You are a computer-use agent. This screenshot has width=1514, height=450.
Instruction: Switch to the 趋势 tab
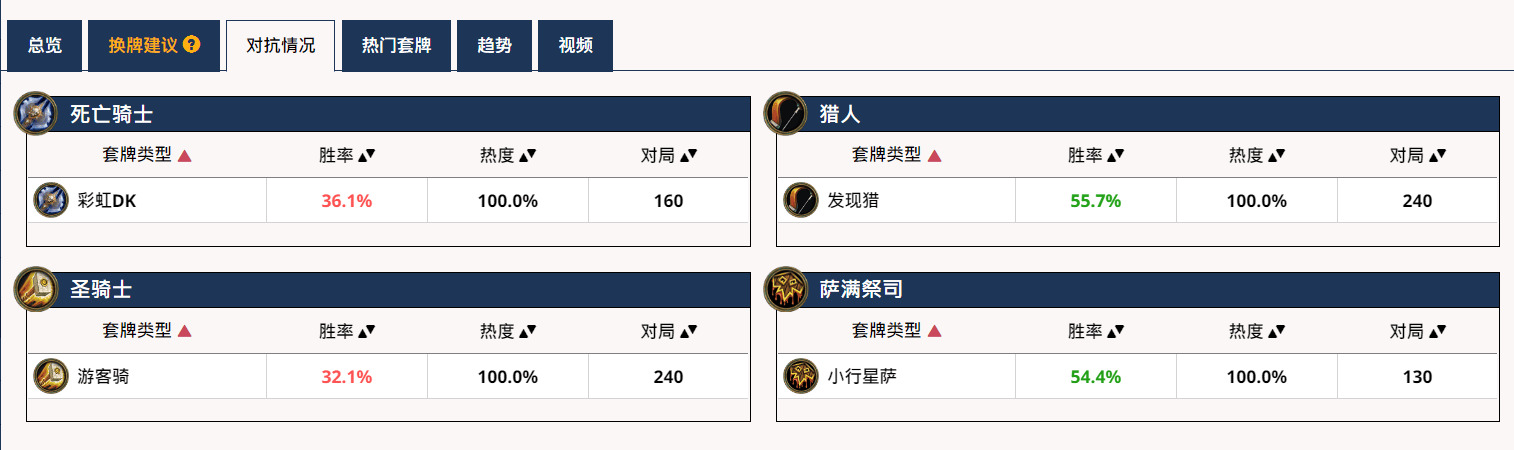[494, 46]
